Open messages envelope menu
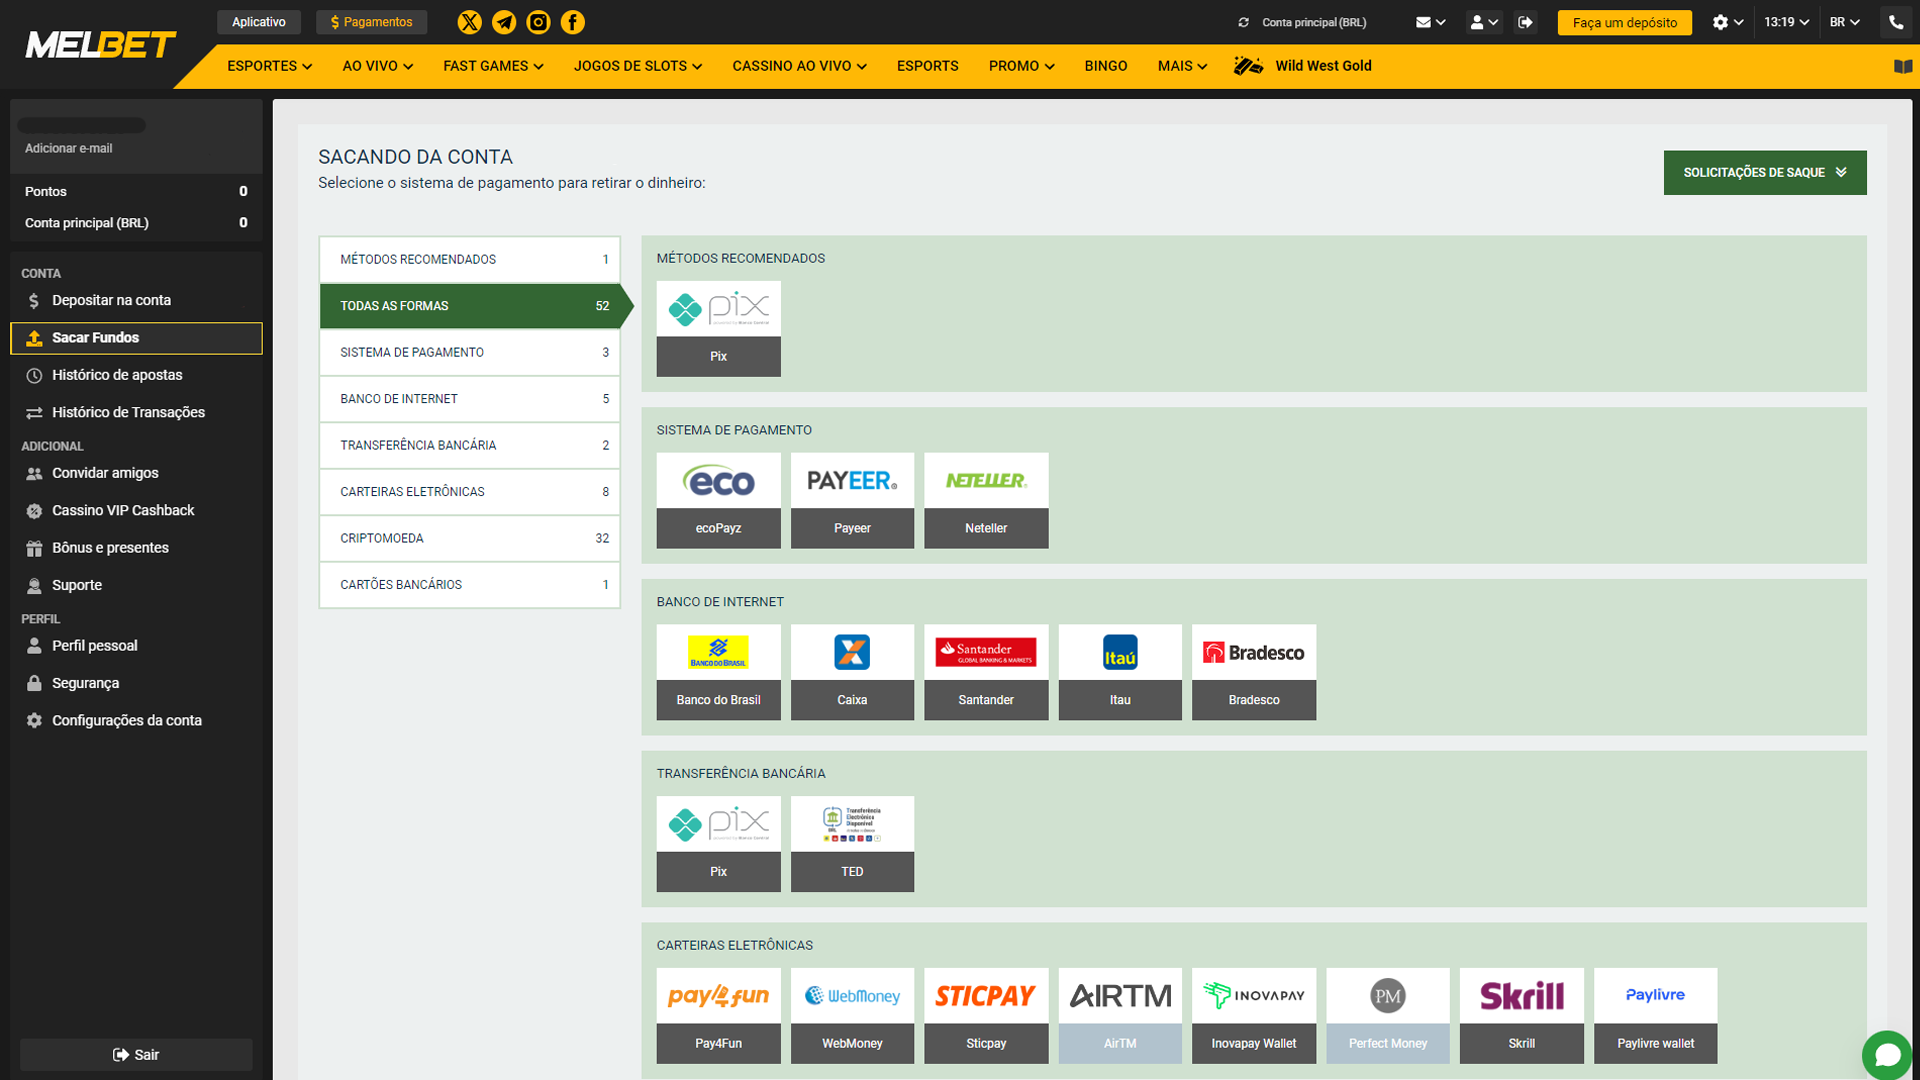1920x1080 pixels. pos(1431,22)
